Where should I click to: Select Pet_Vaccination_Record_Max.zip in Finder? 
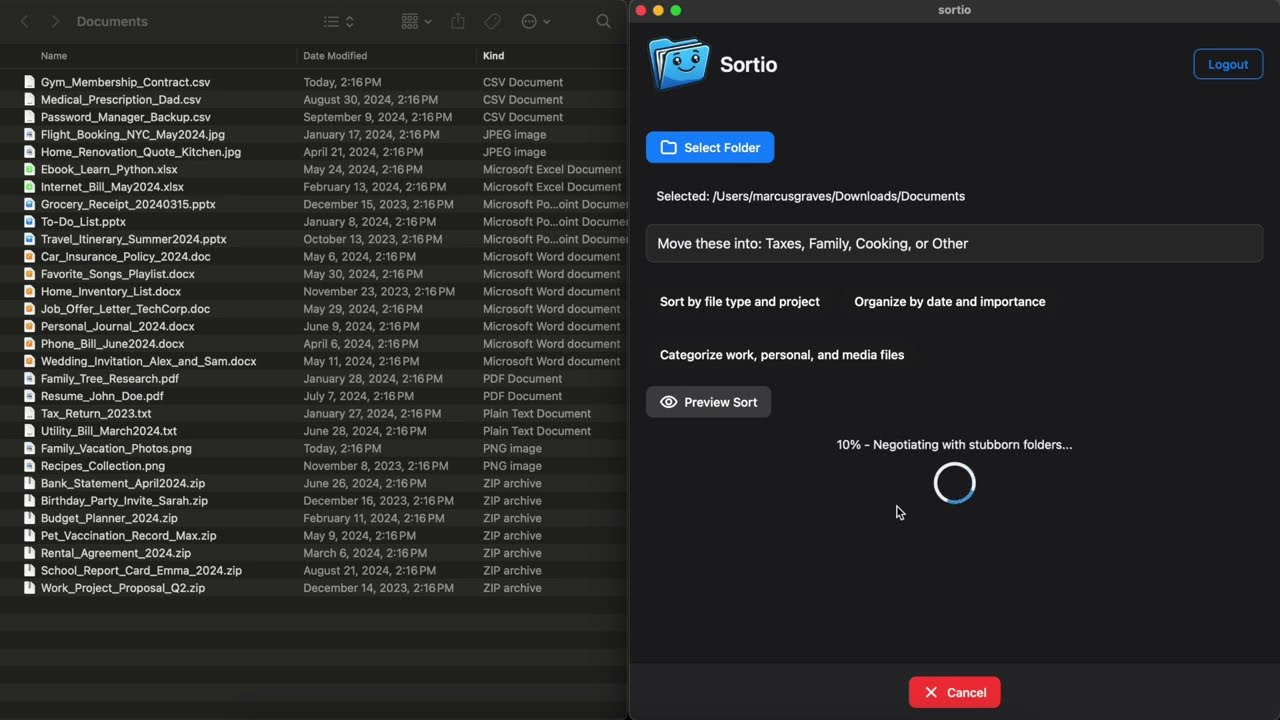[129, 536]
